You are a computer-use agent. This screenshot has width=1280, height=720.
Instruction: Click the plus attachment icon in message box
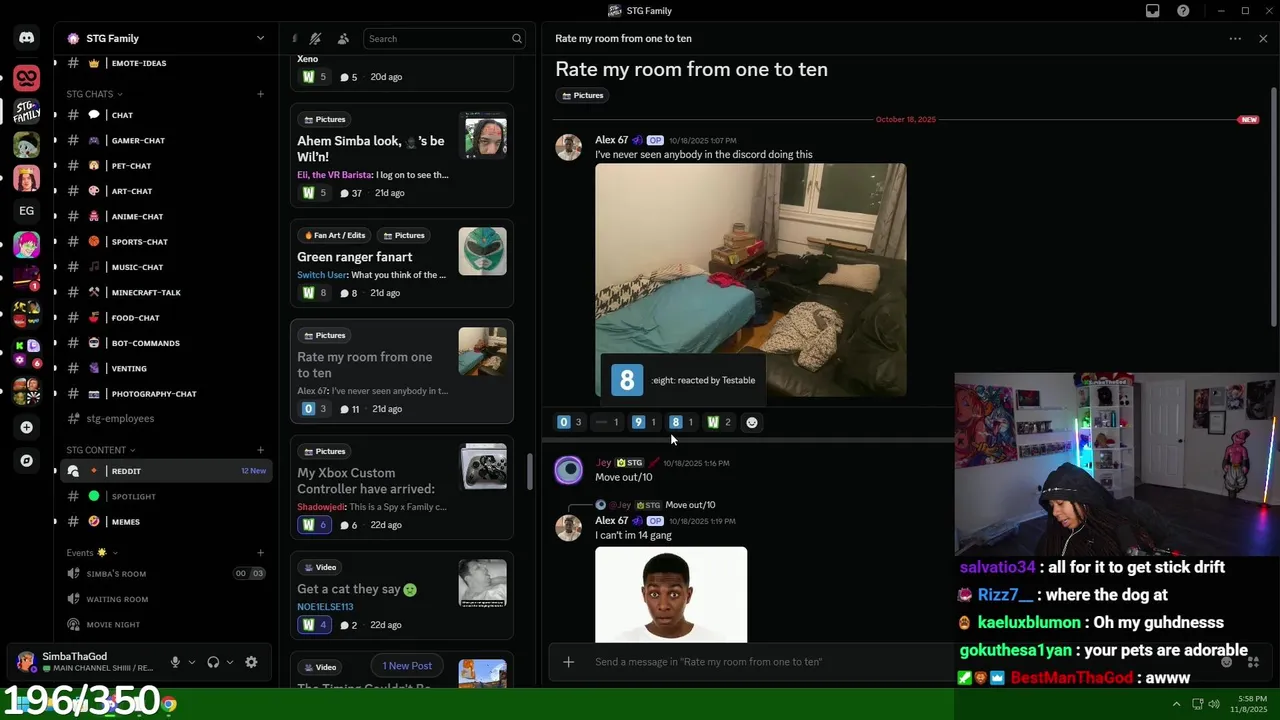569,662
